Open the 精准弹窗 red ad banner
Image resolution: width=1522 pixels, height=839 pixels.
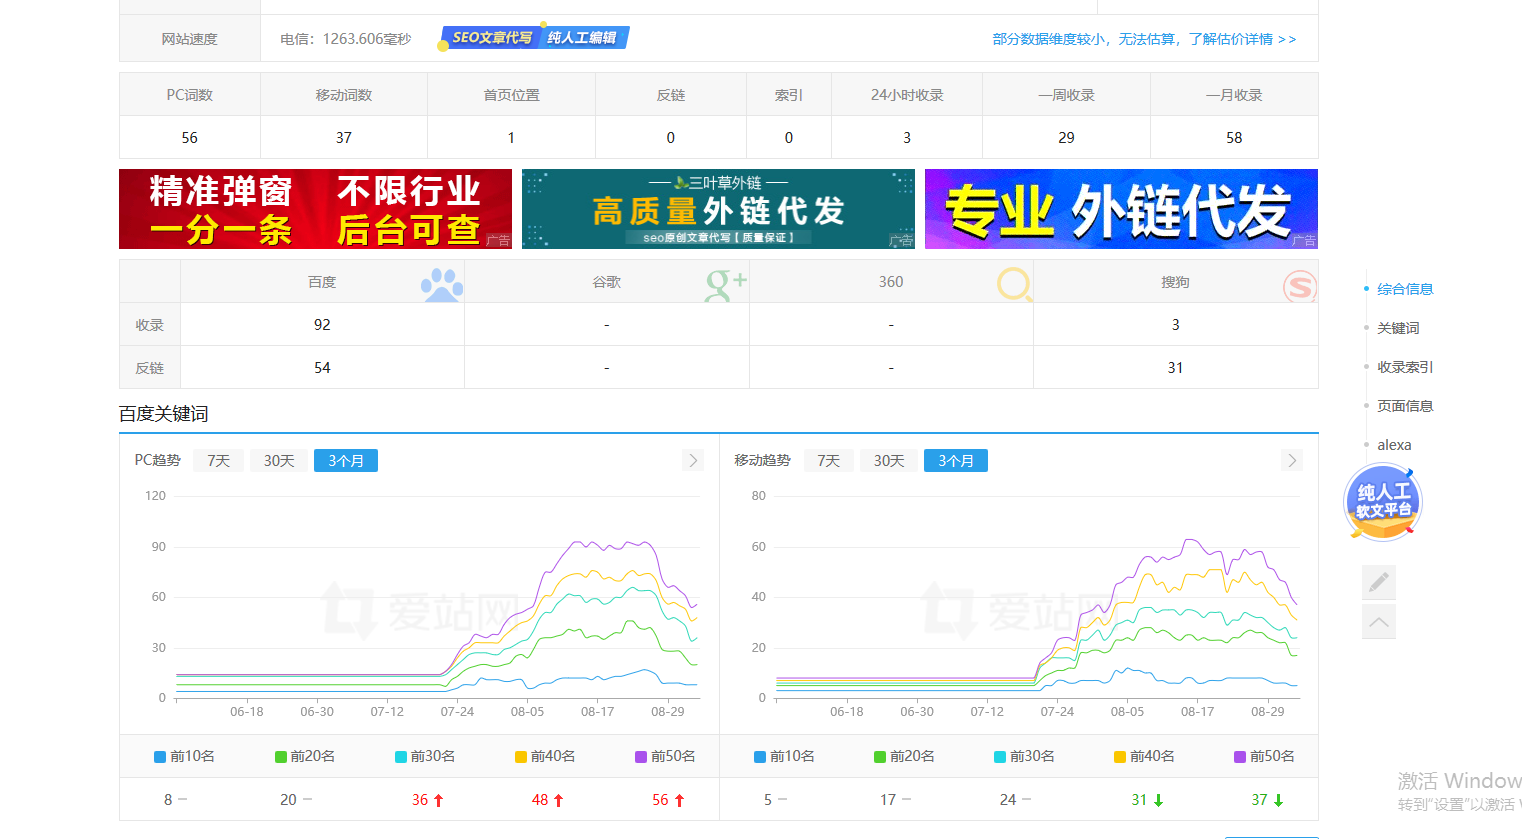pyautogui.click(x=315, y=209)
